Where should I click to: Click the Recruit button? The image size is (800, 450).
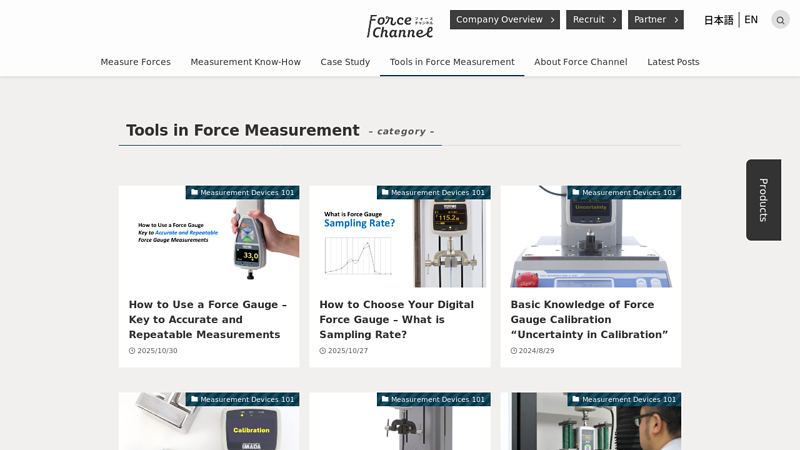(594, 19)
